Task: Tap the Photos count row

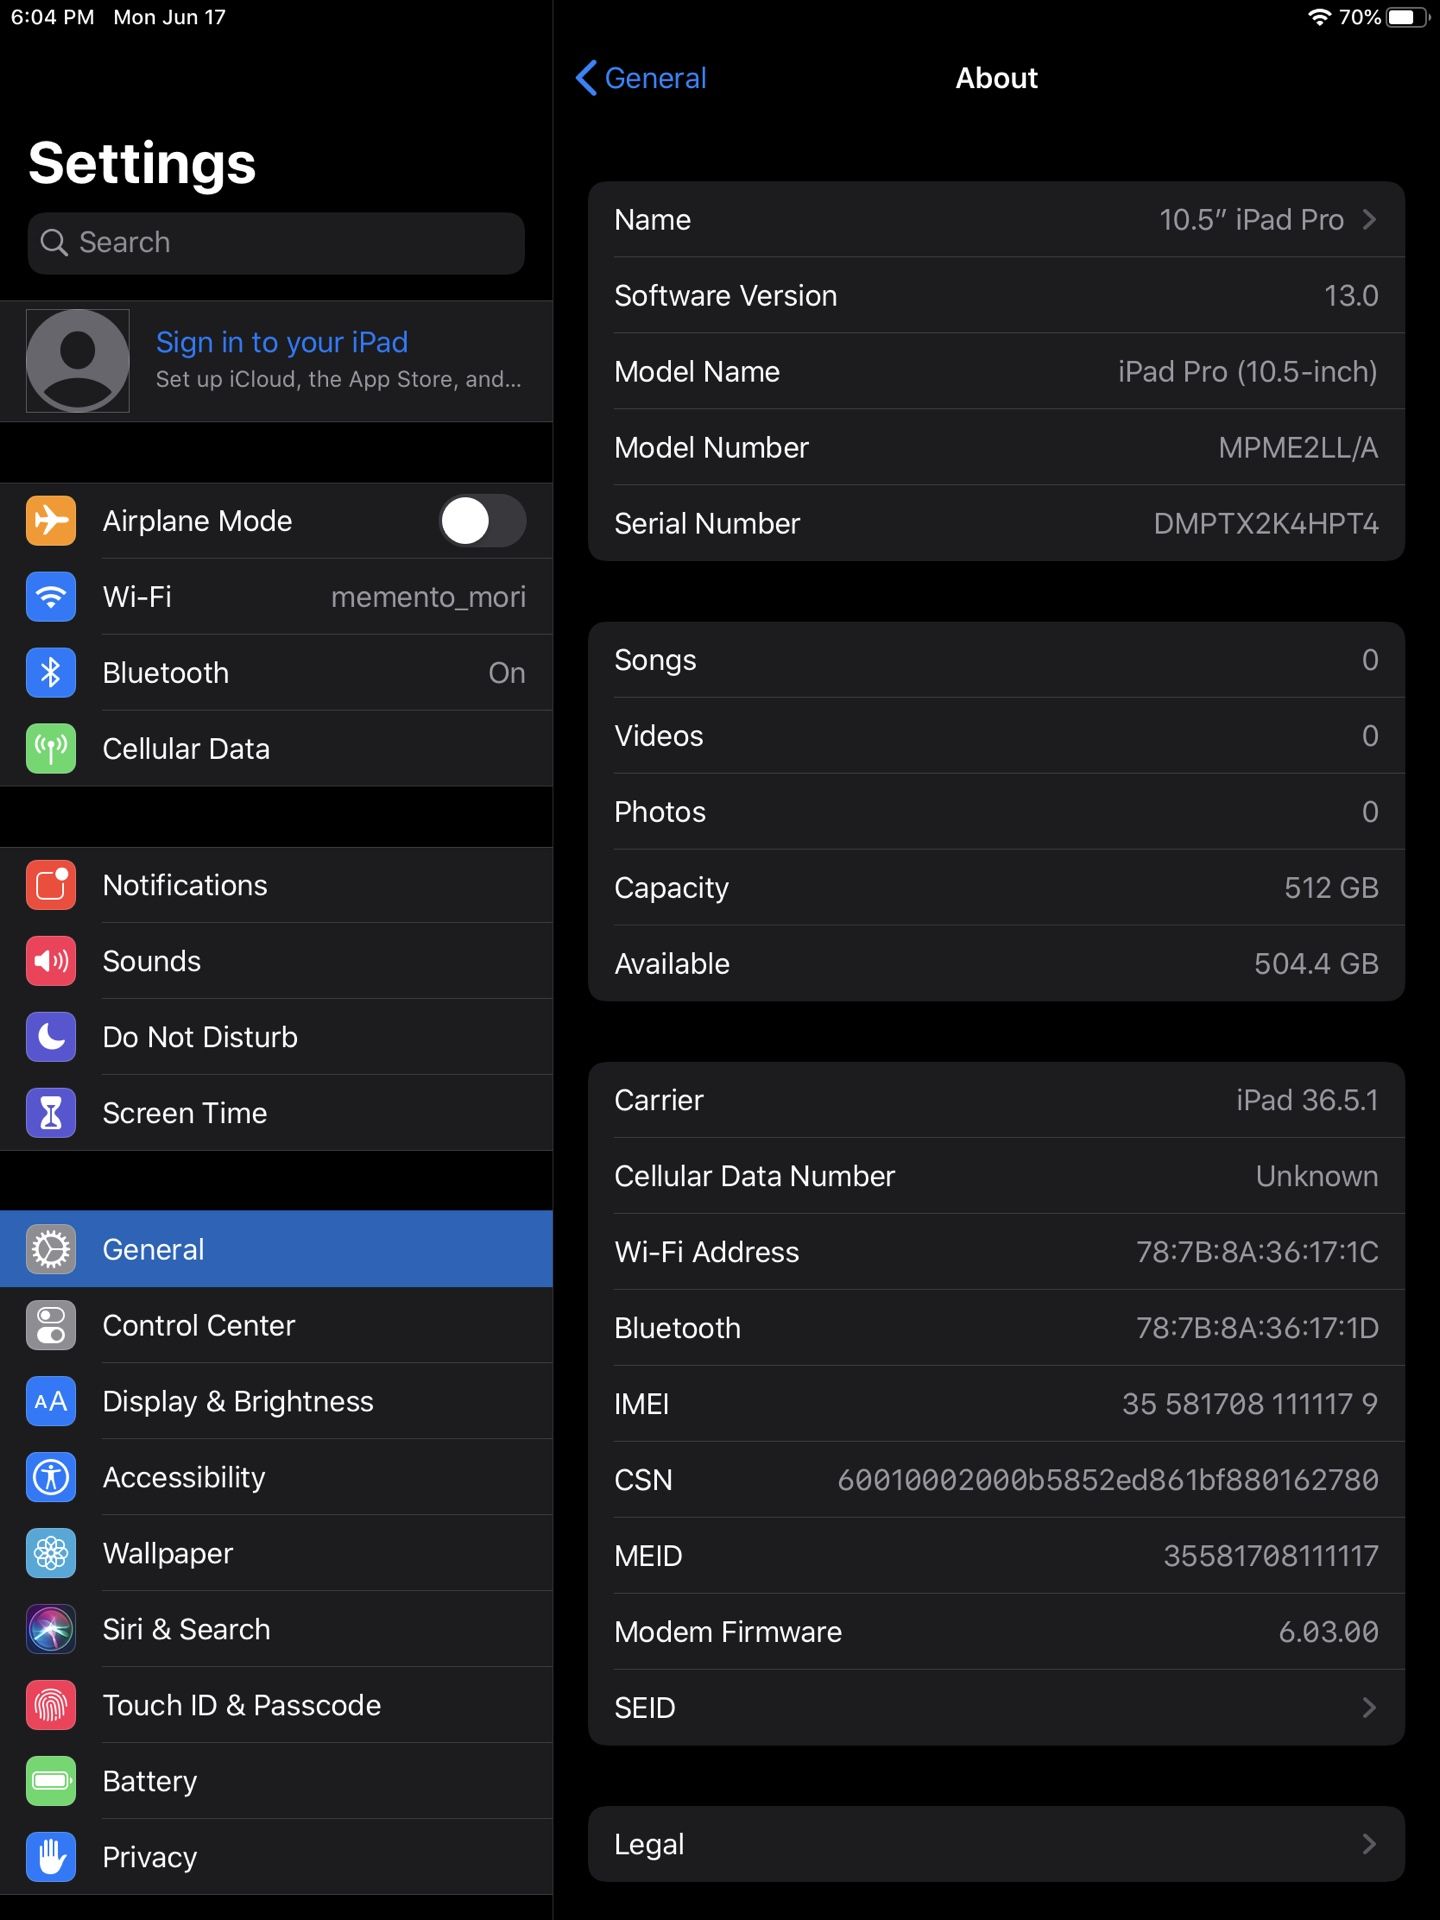Action: pyautogui.click(x=996, y=811)
